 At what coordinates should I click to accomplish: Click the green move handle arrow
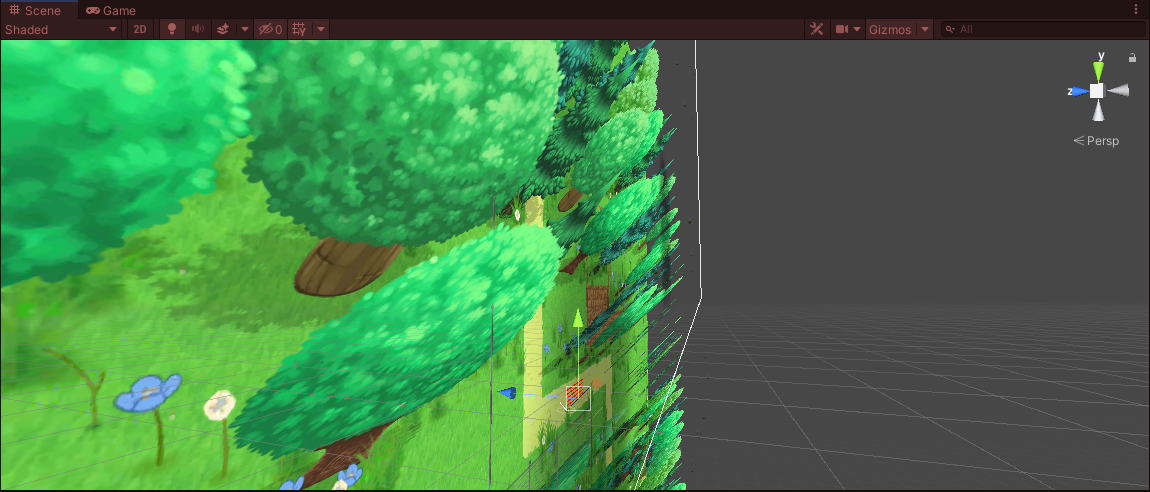(578, 318)
